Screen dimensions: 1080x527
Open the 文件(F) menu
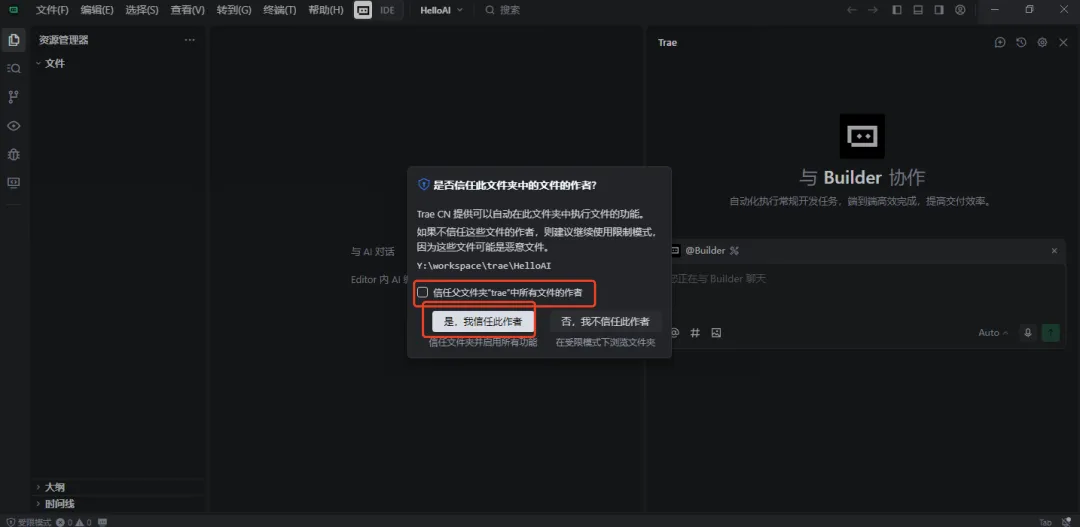(52, 10)
